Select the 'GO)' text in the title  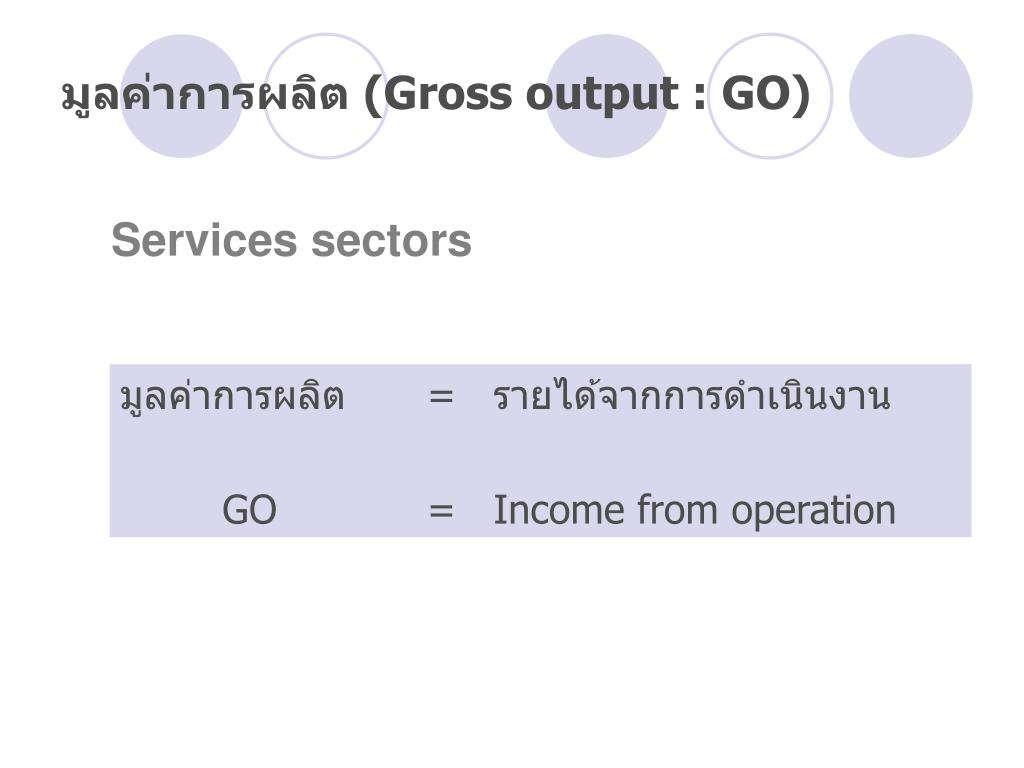766,95
